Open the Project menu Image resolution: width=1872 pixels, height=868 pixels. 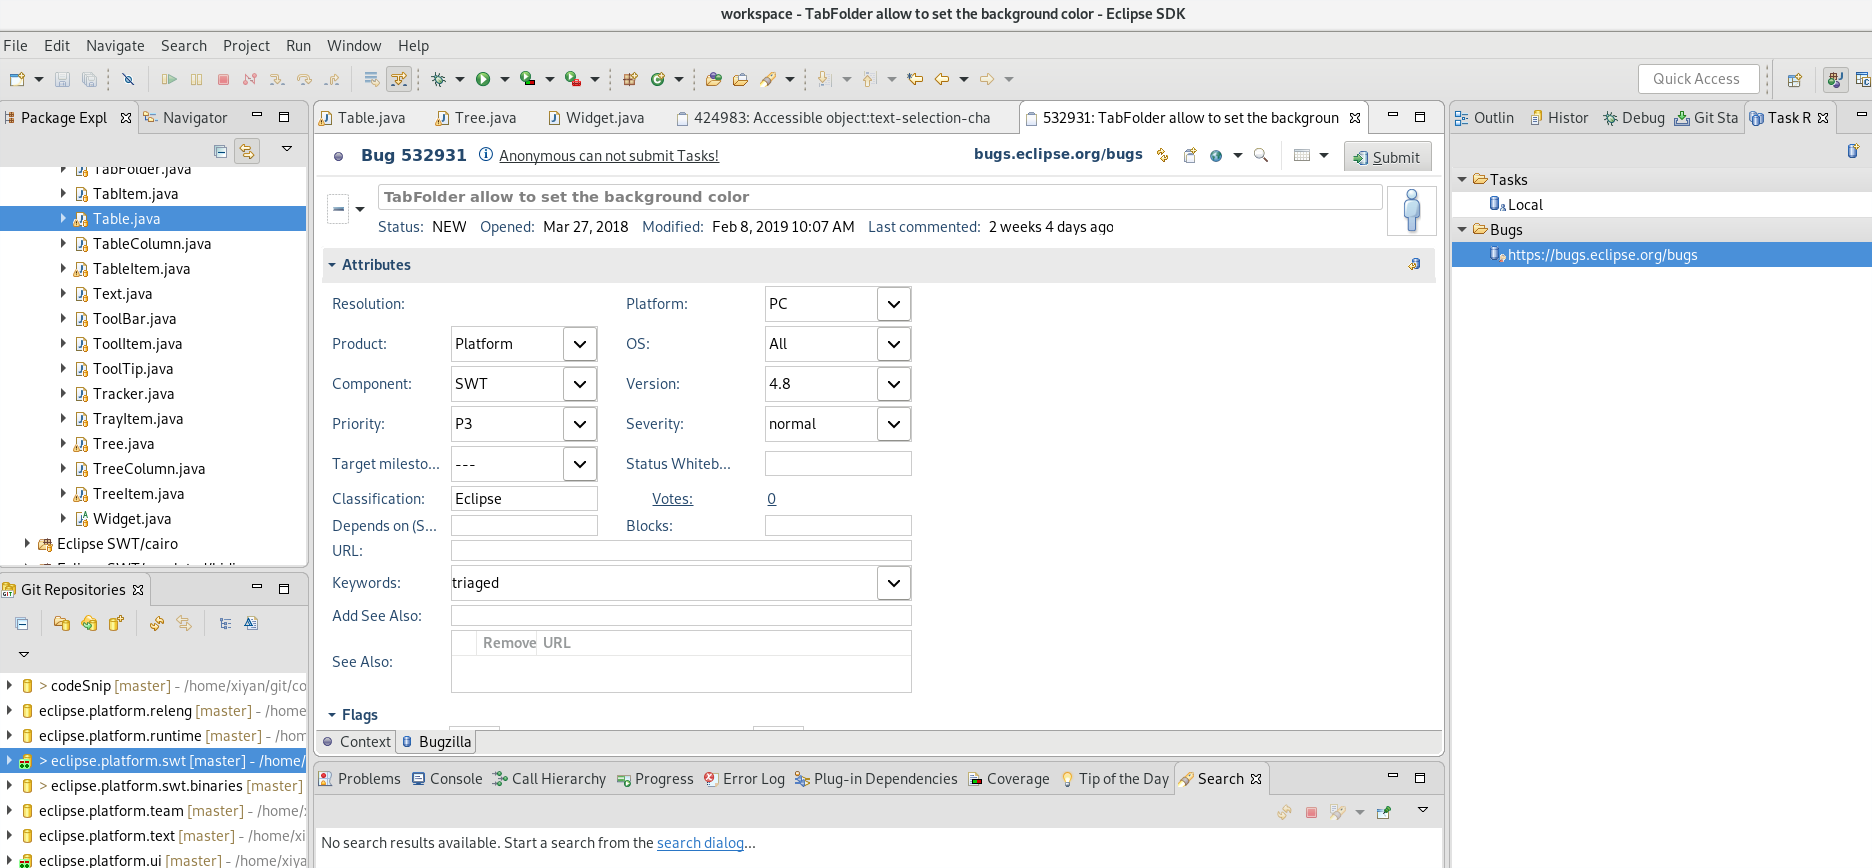pyautogui.click(x=246, y=46)
